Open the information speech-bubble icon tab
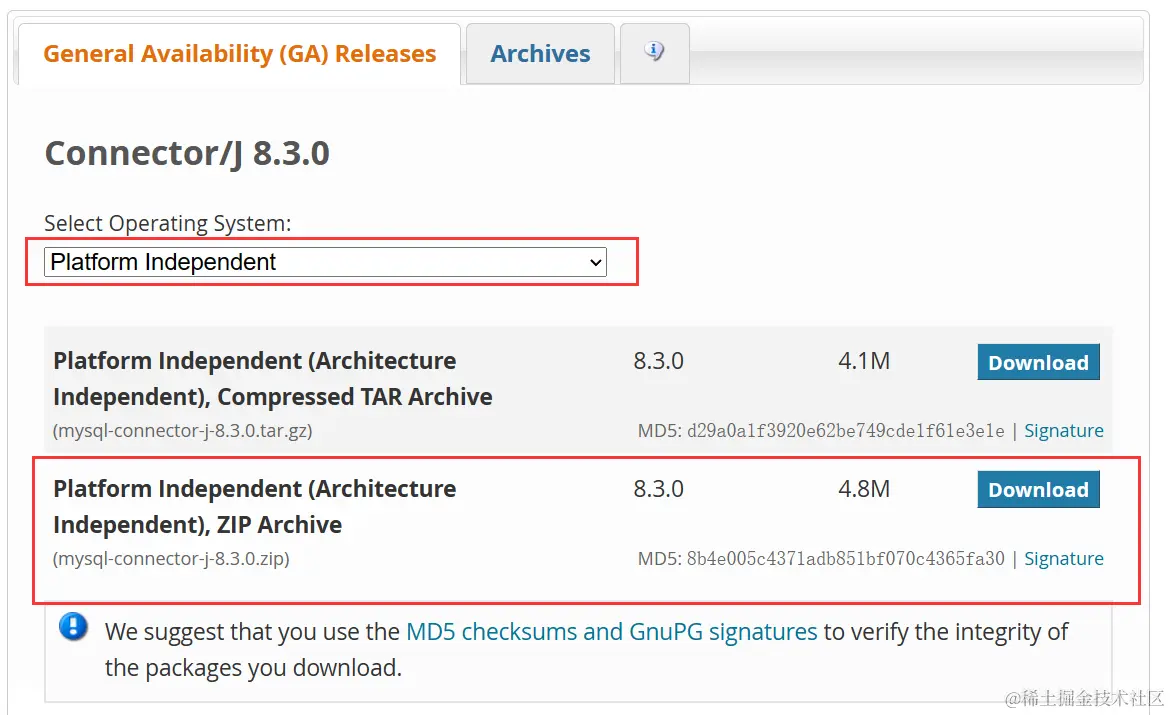 (654, 52)
